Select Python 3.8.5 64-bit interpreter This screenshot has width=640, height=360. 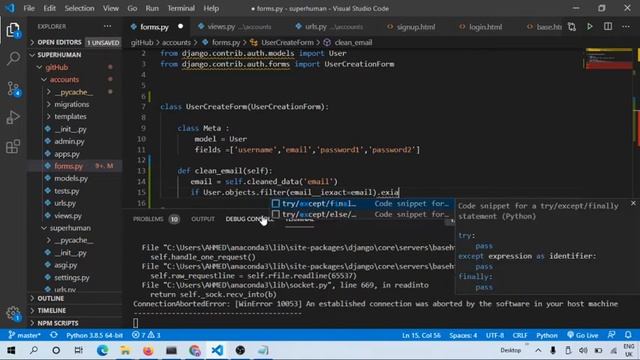point(94,335)
